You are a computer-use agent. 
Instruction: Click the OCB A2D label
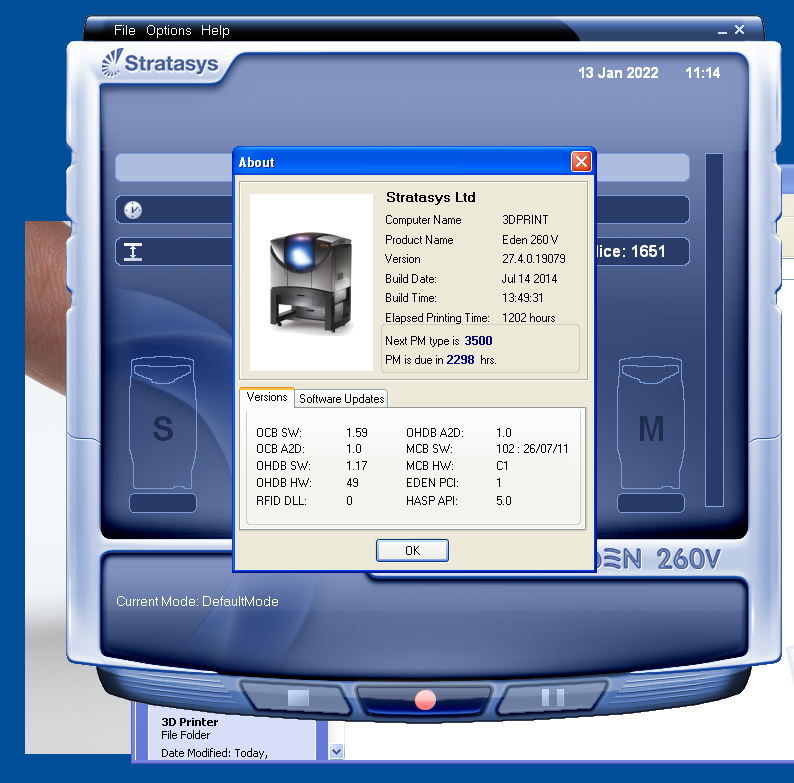[x=280, y=449]
